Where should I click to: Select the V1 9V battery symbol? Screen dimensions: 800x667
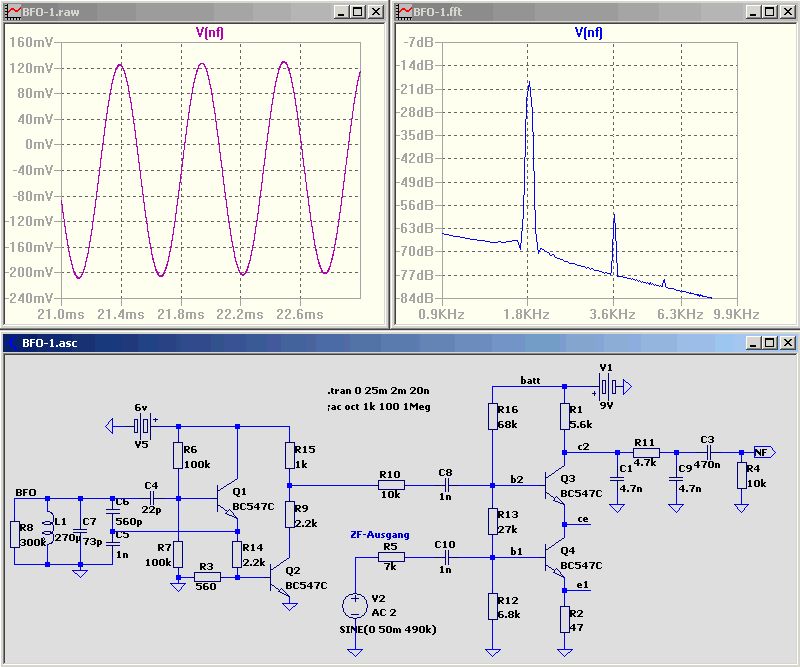pyautogui.click(x=606, y=387)
